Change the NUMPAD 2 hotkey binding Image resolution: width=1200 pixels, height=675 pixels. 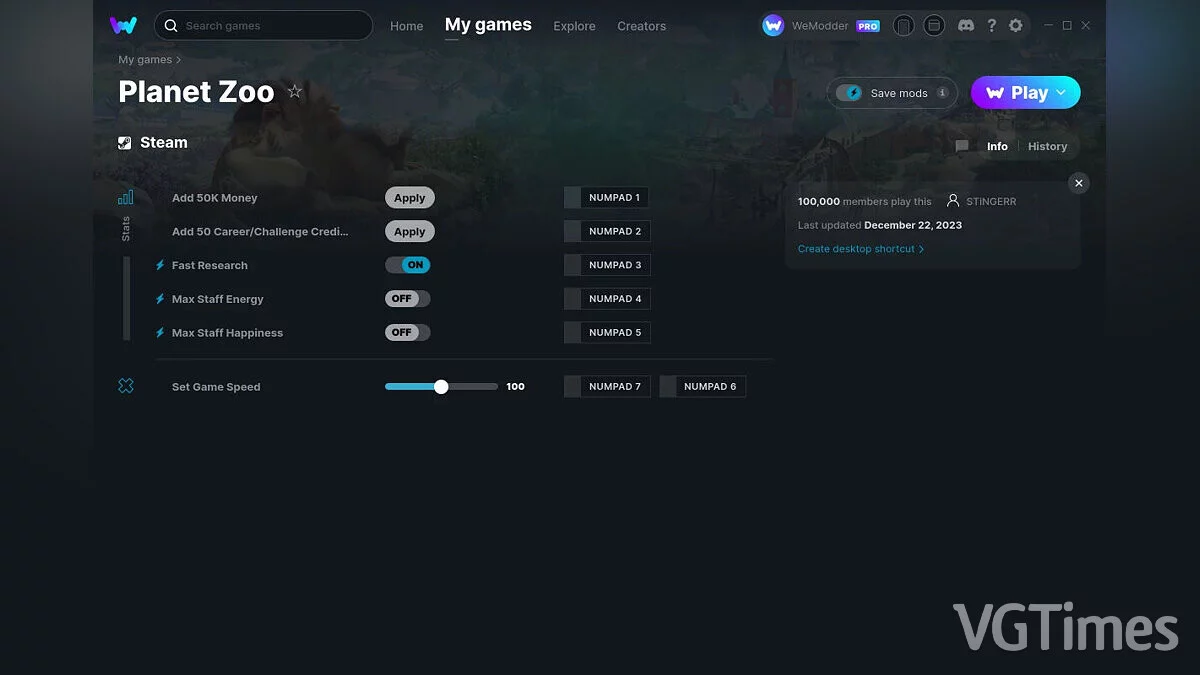pyautogui.click(x=607, y=231)
